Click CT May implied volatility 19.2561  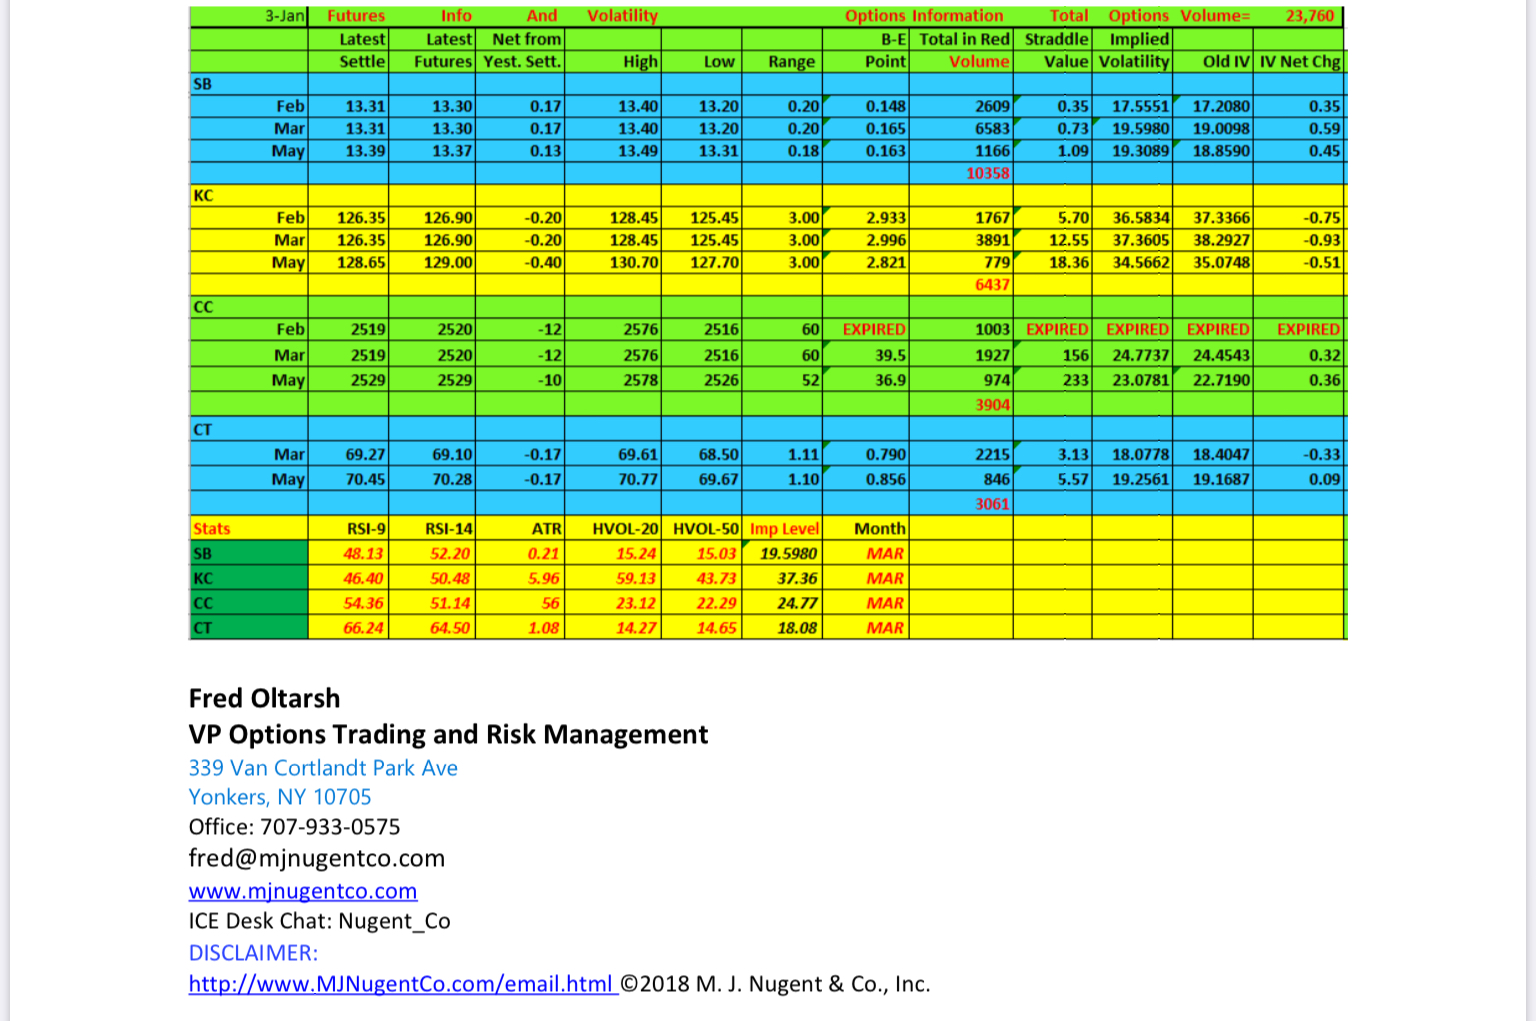tap(1140, 479)
